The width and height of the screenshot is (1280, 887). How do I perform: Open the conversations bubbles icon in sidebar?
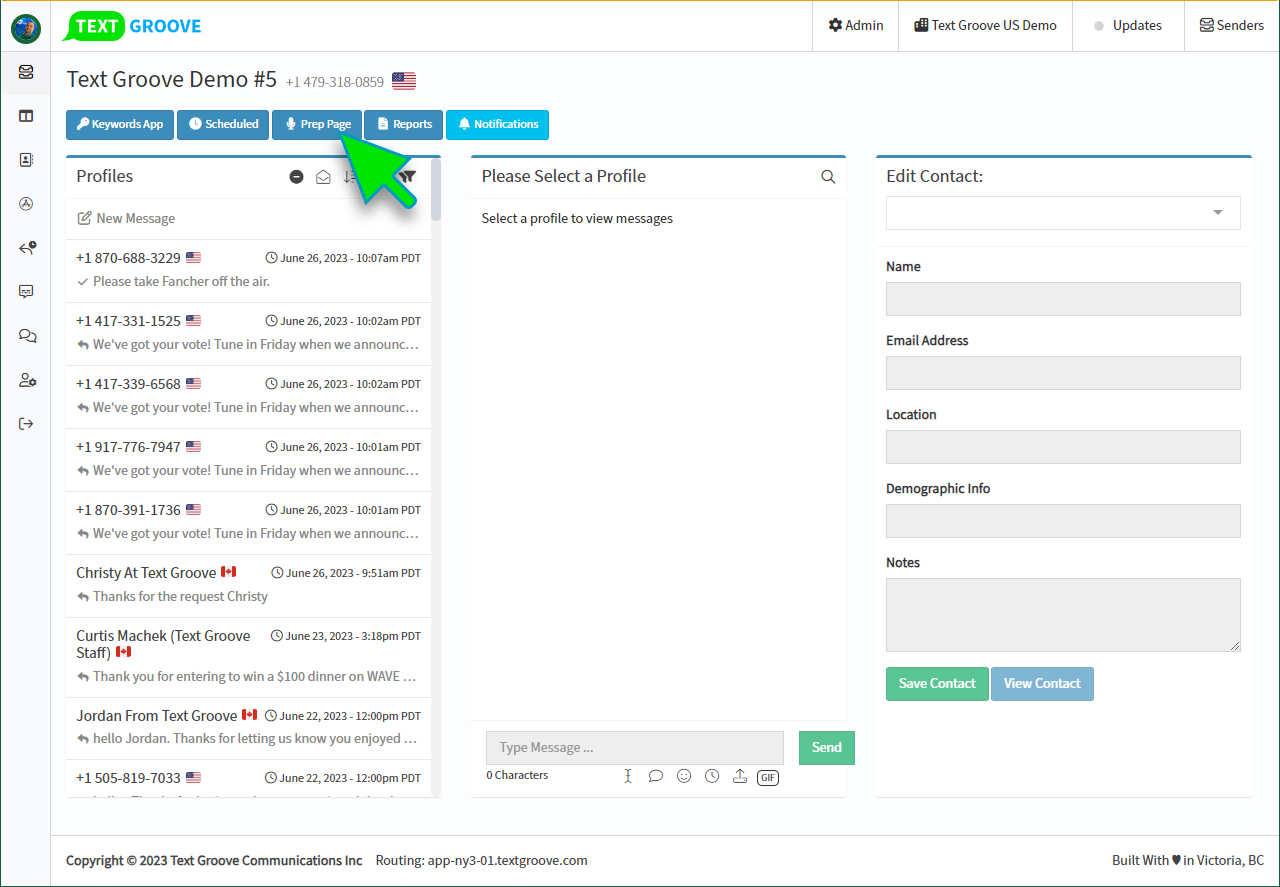(x=27, y=336)
